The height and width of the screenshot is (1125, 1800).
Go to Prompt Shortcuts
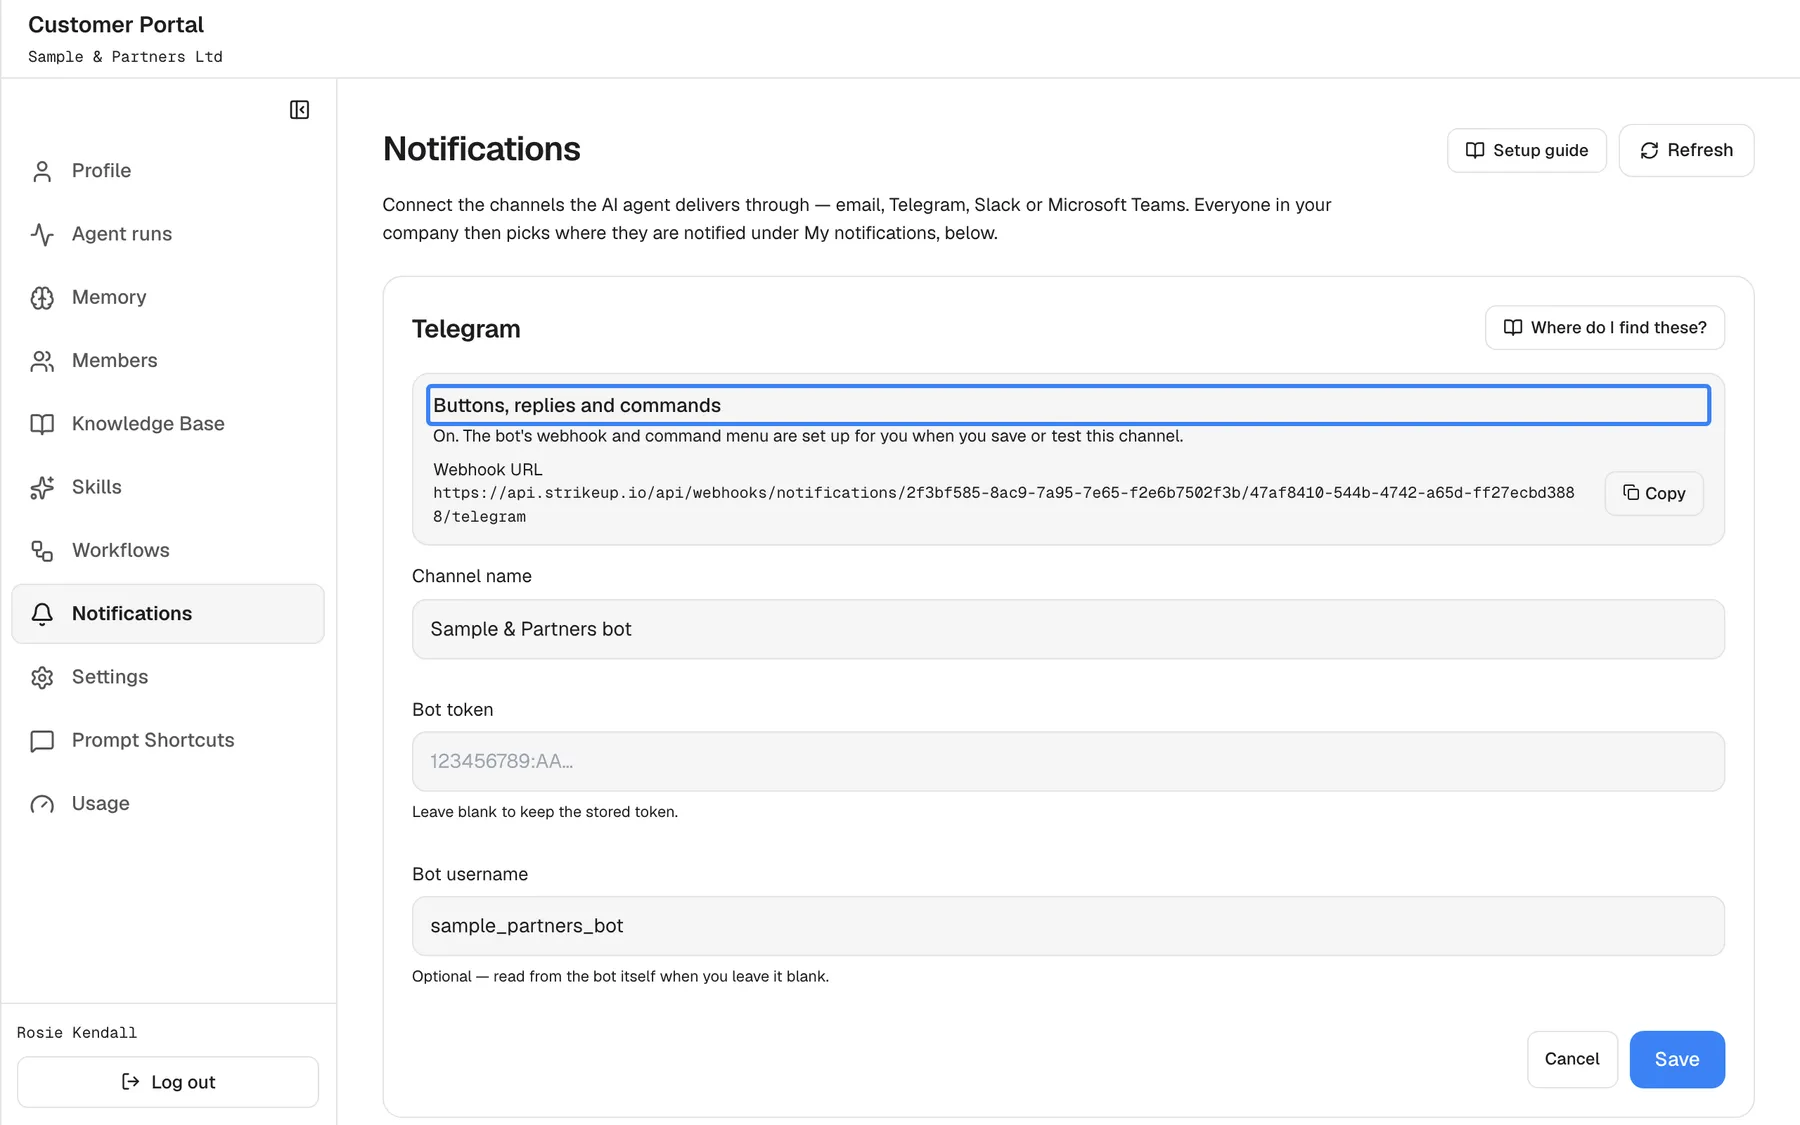click(168, 741)
